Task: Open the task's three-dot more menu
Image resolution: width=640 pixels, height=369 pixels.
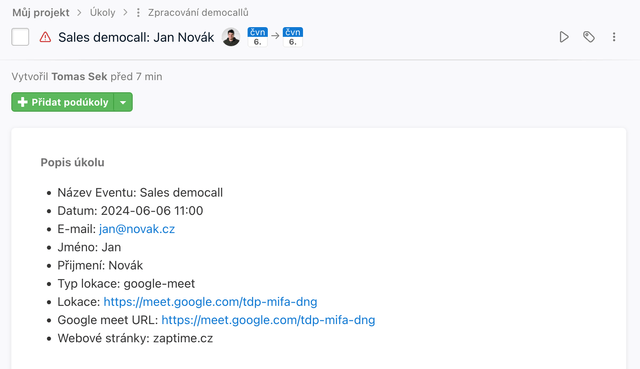Action: point(614,37)
